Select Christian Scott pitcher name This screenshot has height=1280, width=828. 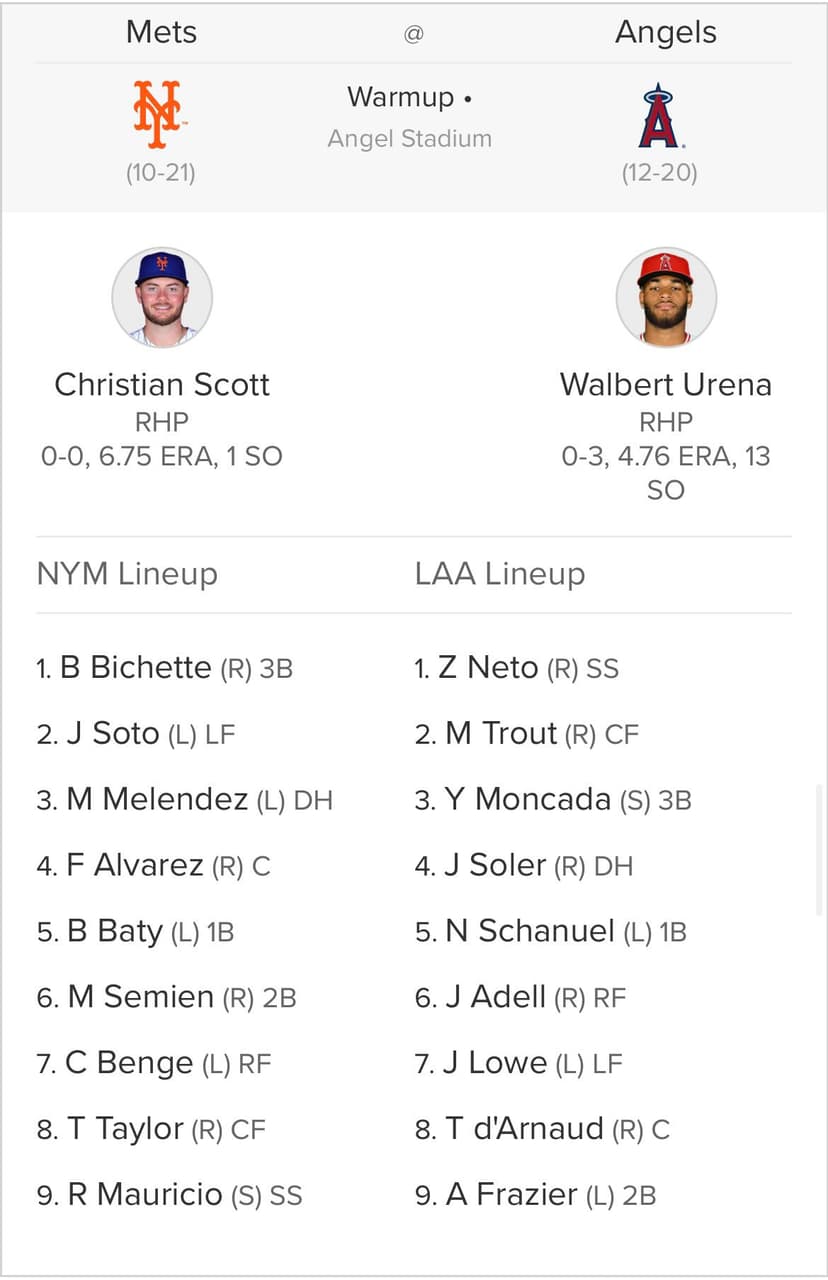162,385
